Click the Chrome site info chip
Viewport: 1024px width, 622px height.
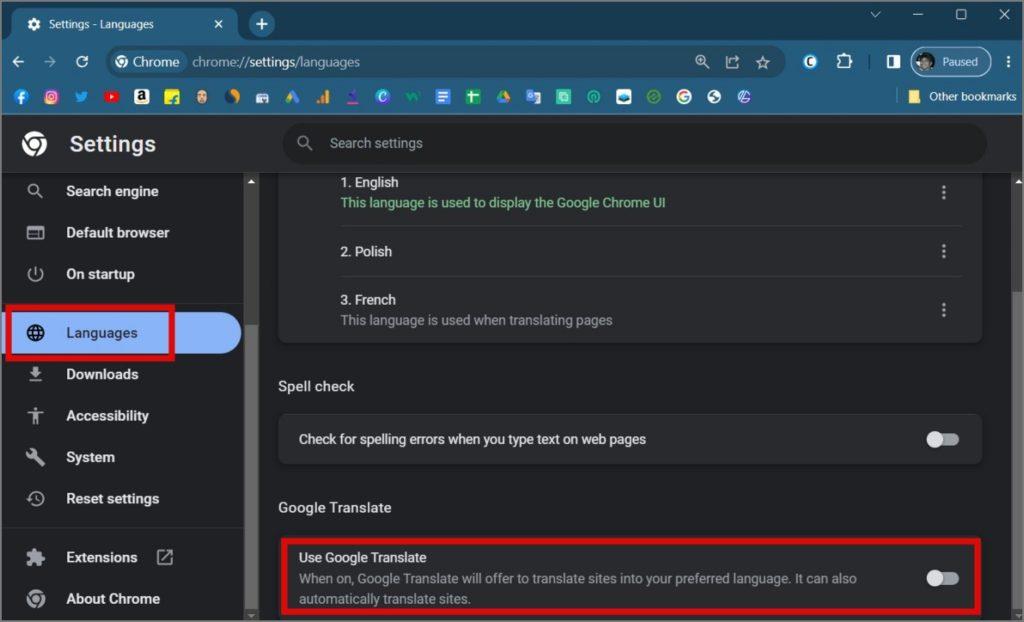point(148,62)
